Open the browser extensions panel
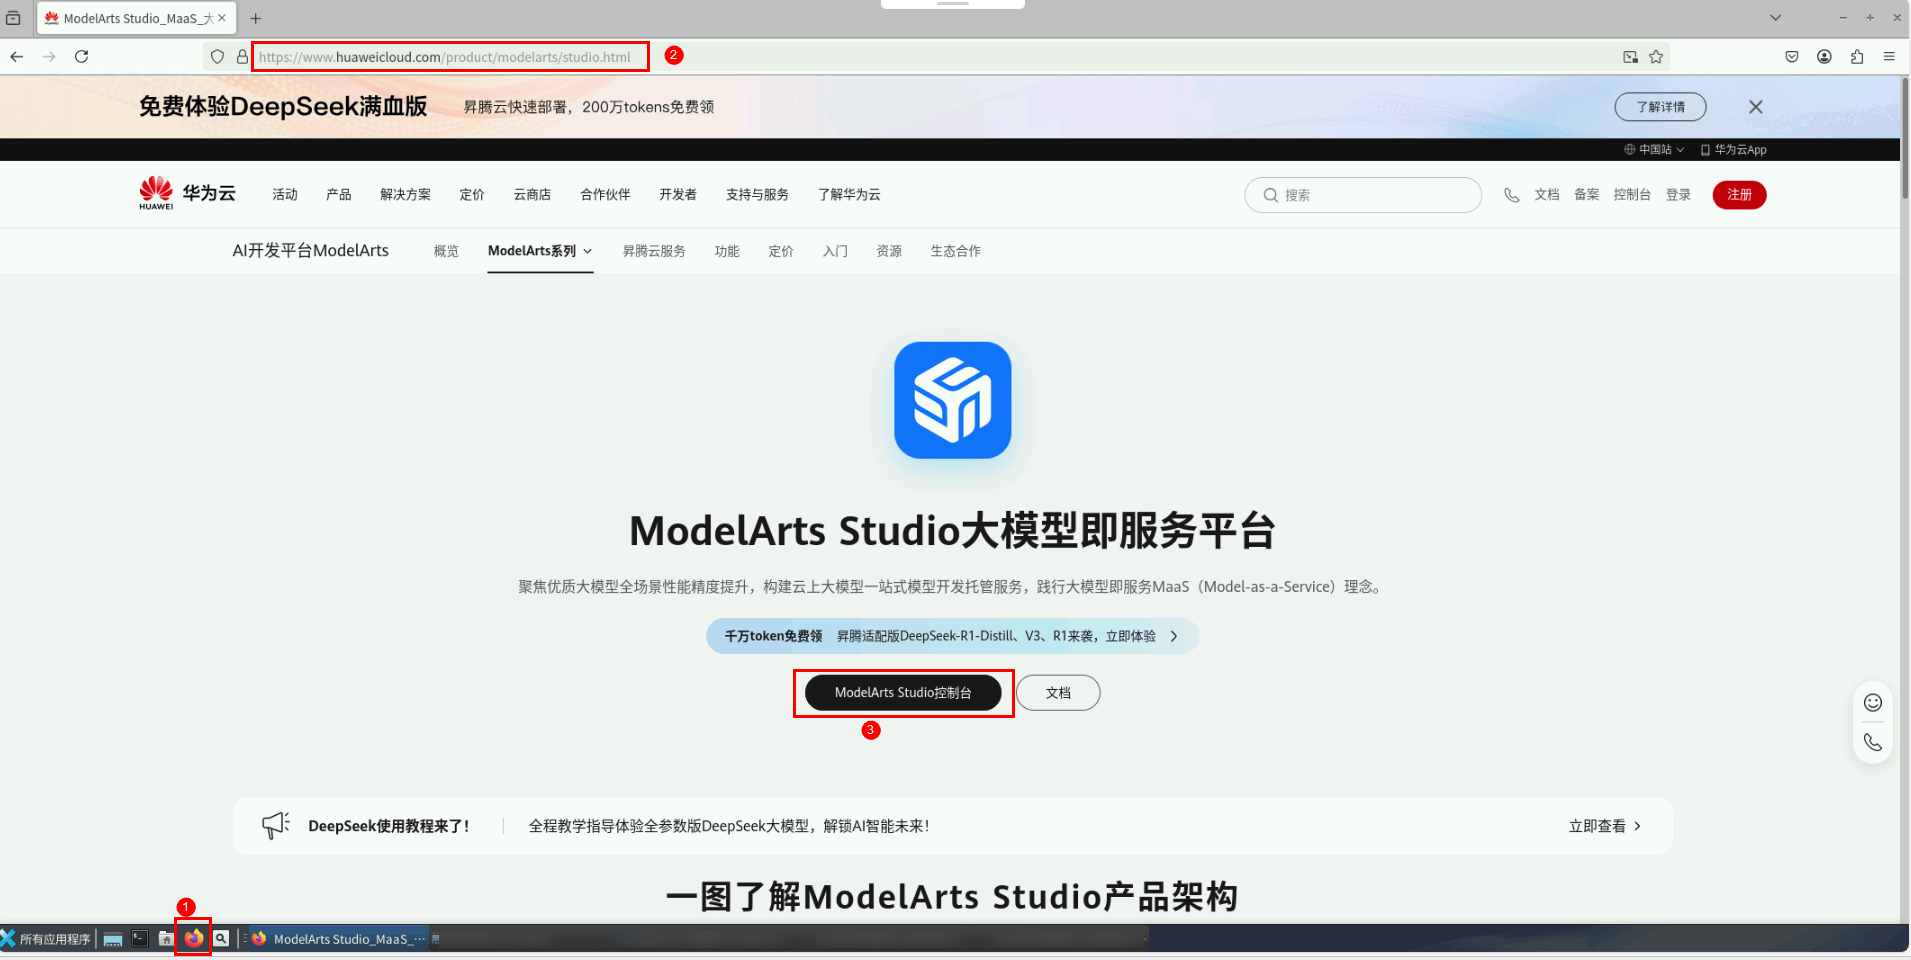Viewport: 1911px width, 960px height. 1857,56
